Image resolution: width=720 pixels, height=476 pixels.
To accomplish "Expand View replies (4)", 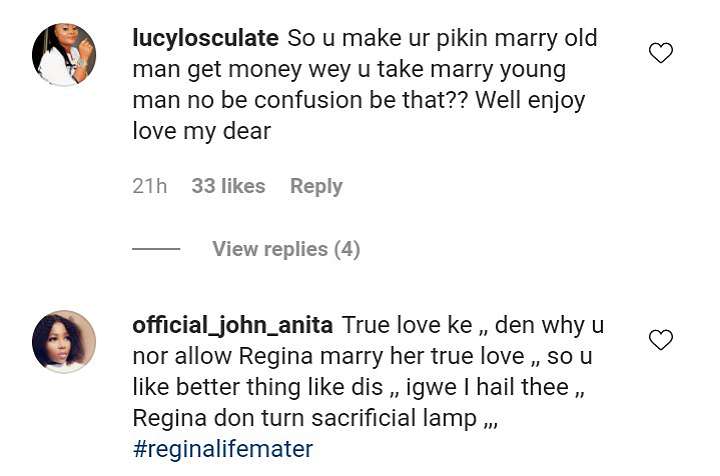I will pos(285,249).
